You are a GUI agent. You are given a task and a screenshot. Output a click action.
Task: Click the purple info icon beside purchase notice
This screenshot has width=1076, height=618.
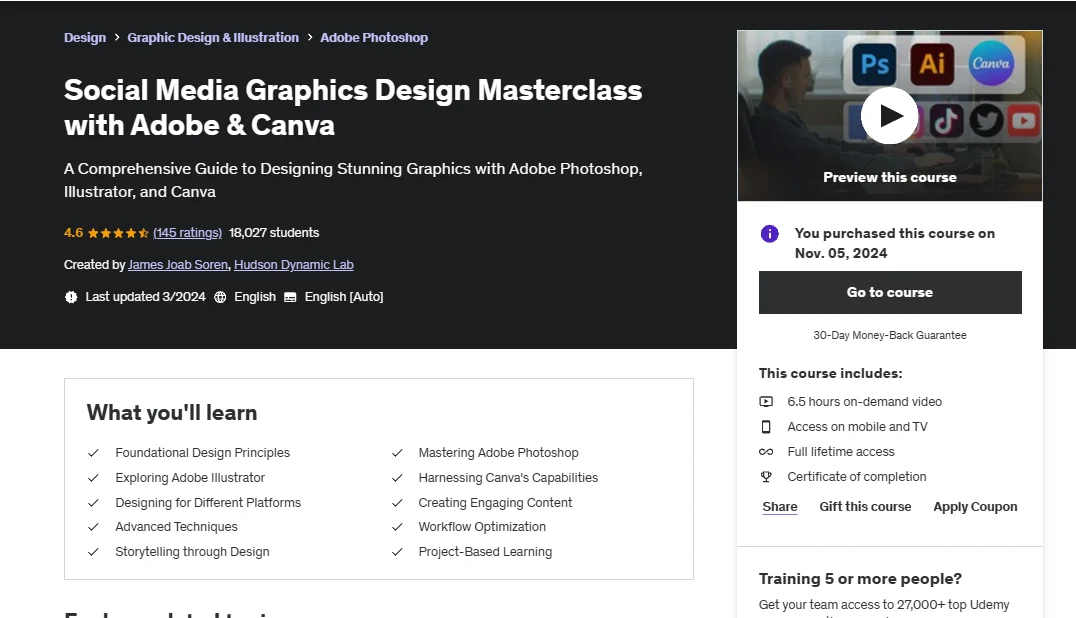click(770, 234)
